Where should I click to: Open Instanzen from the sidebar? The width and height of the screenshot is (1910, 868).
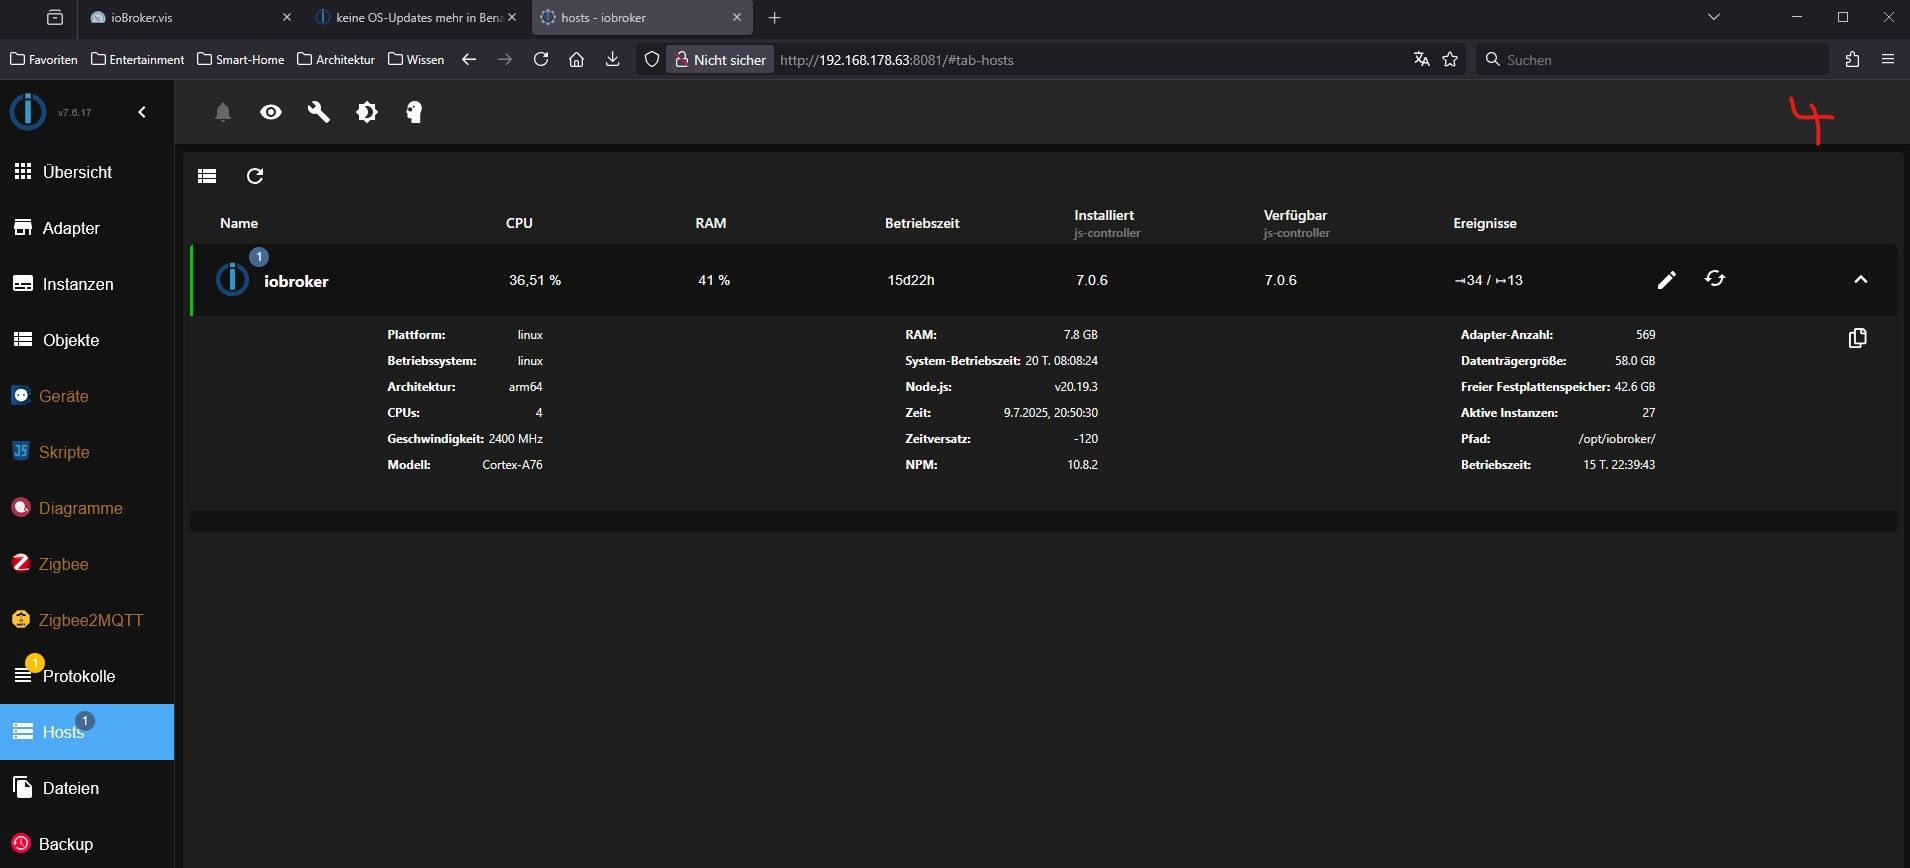(87, 284)
